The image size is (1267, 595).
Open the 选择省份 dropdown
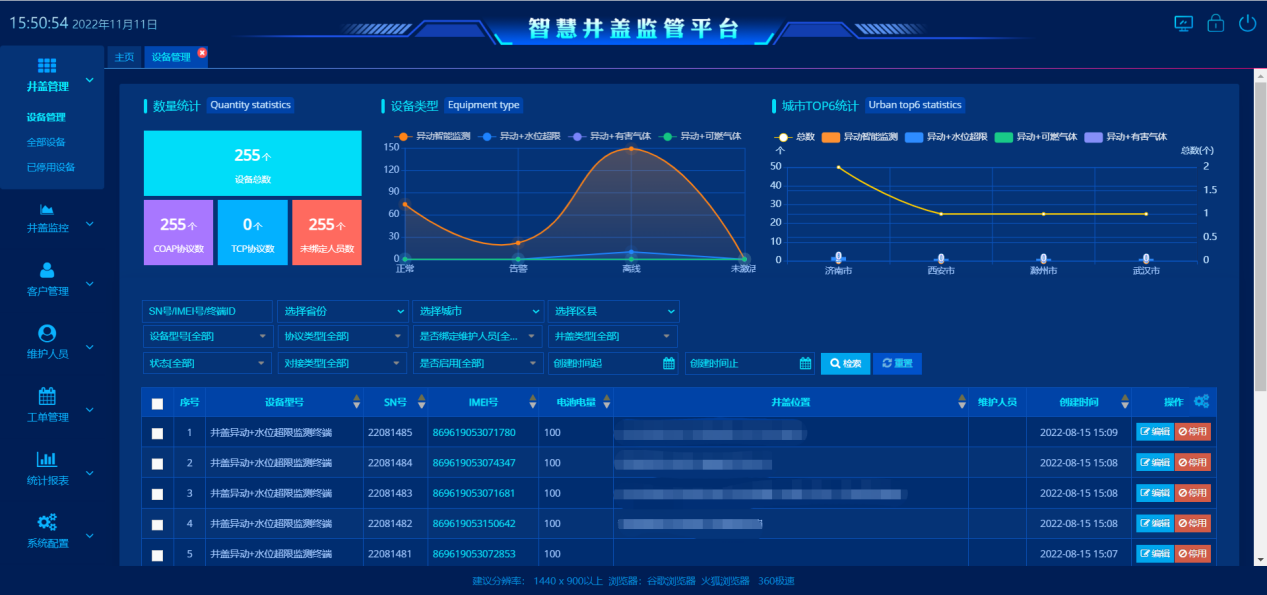tap(342, 311)
